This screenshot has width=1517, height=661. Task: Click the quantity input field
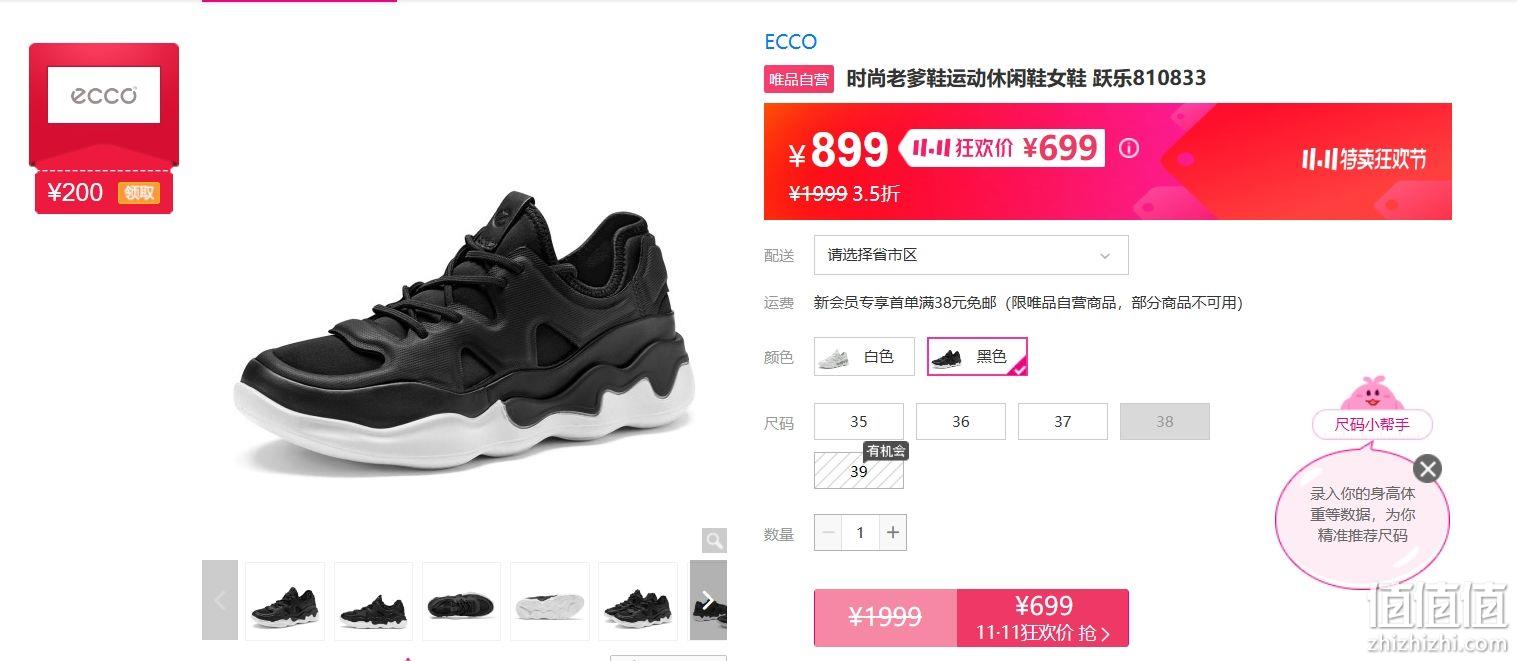coord(860,533)
